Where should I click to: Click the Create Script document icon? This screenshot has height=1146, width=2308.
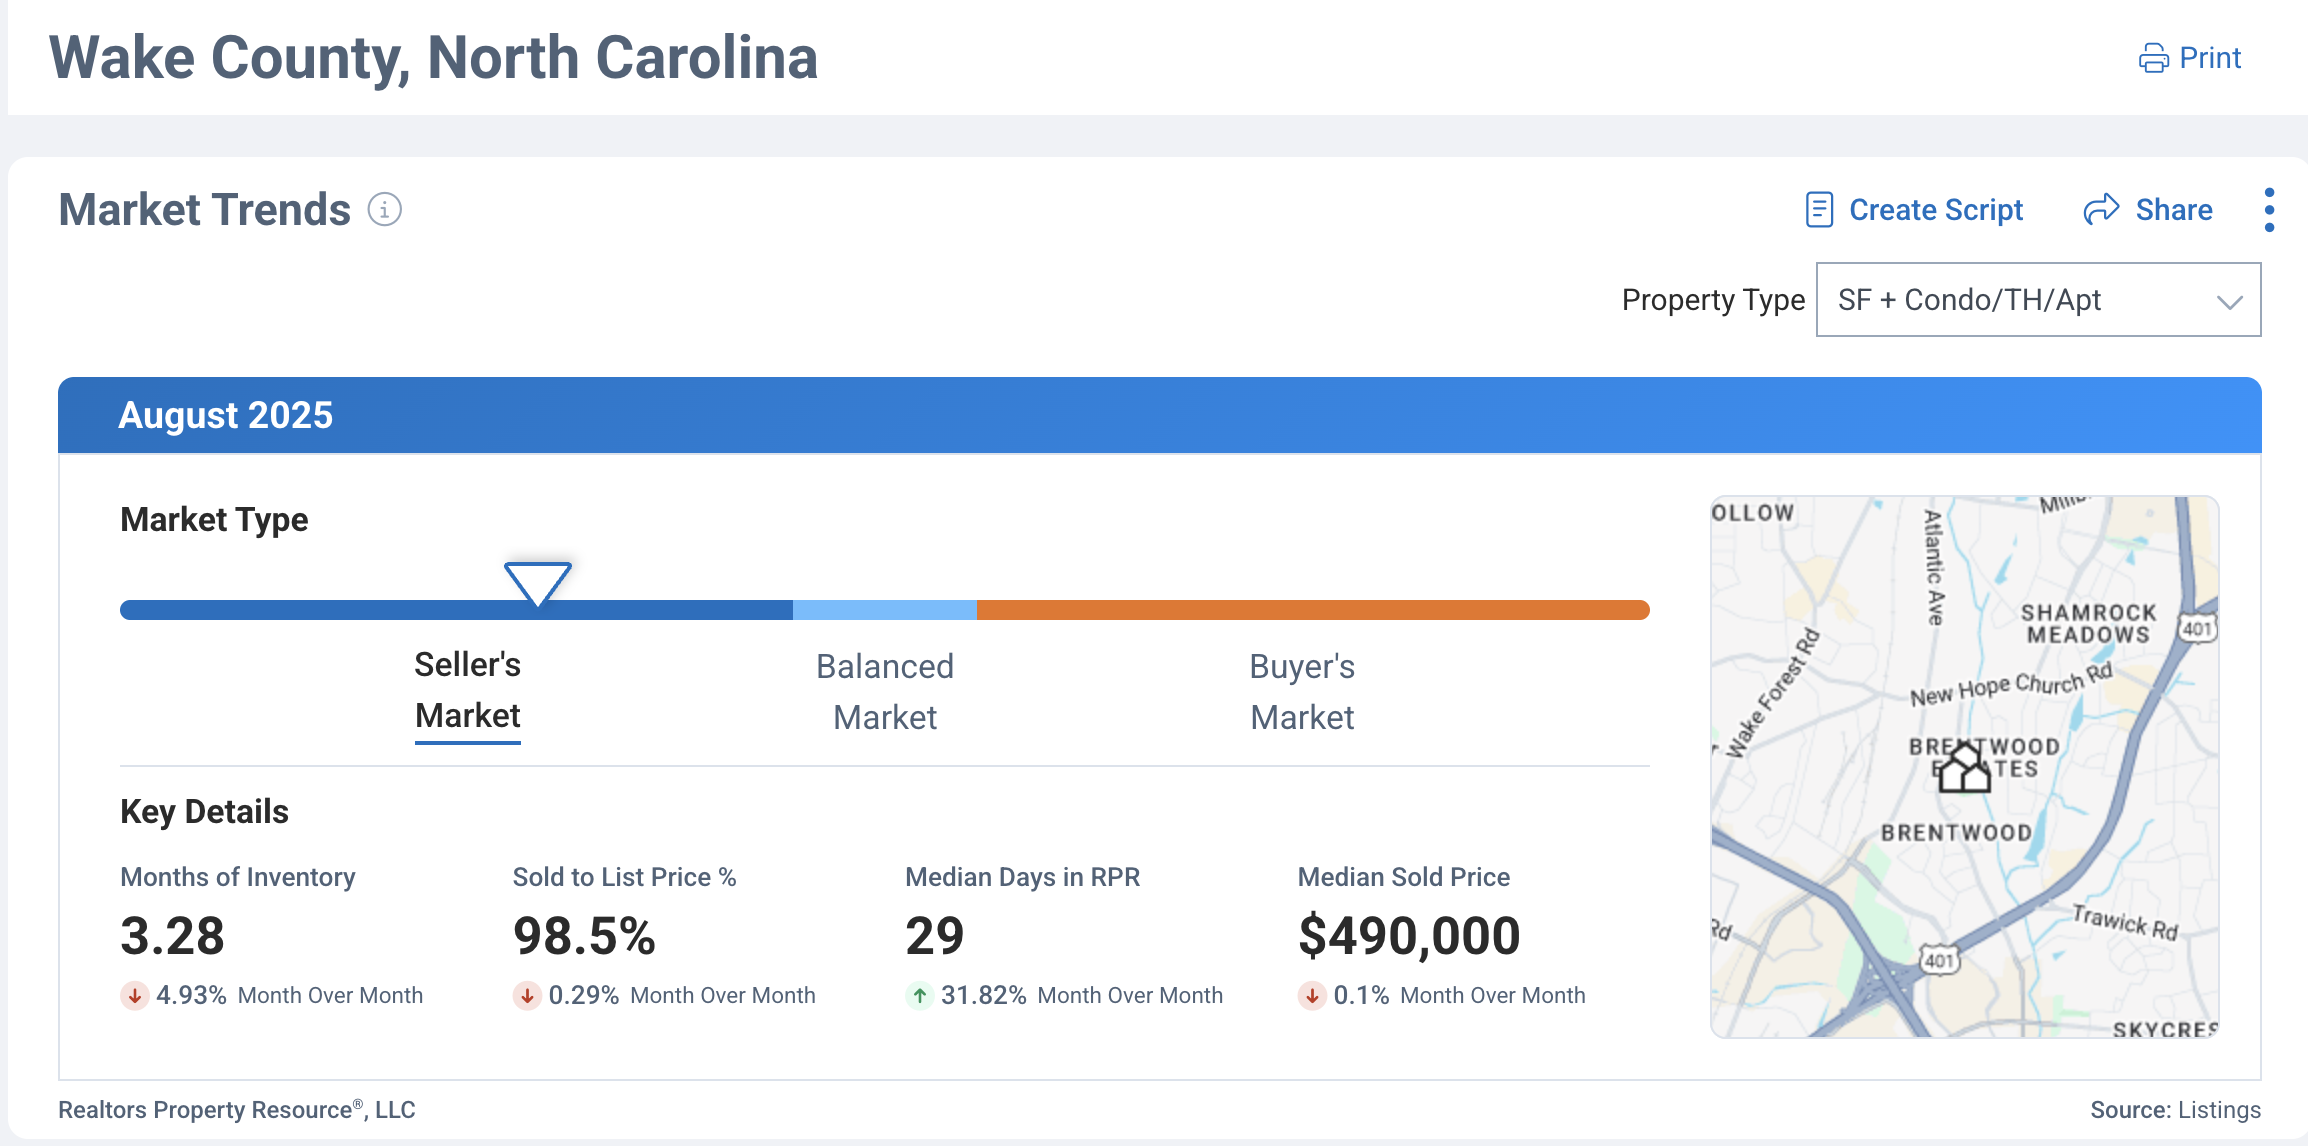click(x=1819, y=210)
